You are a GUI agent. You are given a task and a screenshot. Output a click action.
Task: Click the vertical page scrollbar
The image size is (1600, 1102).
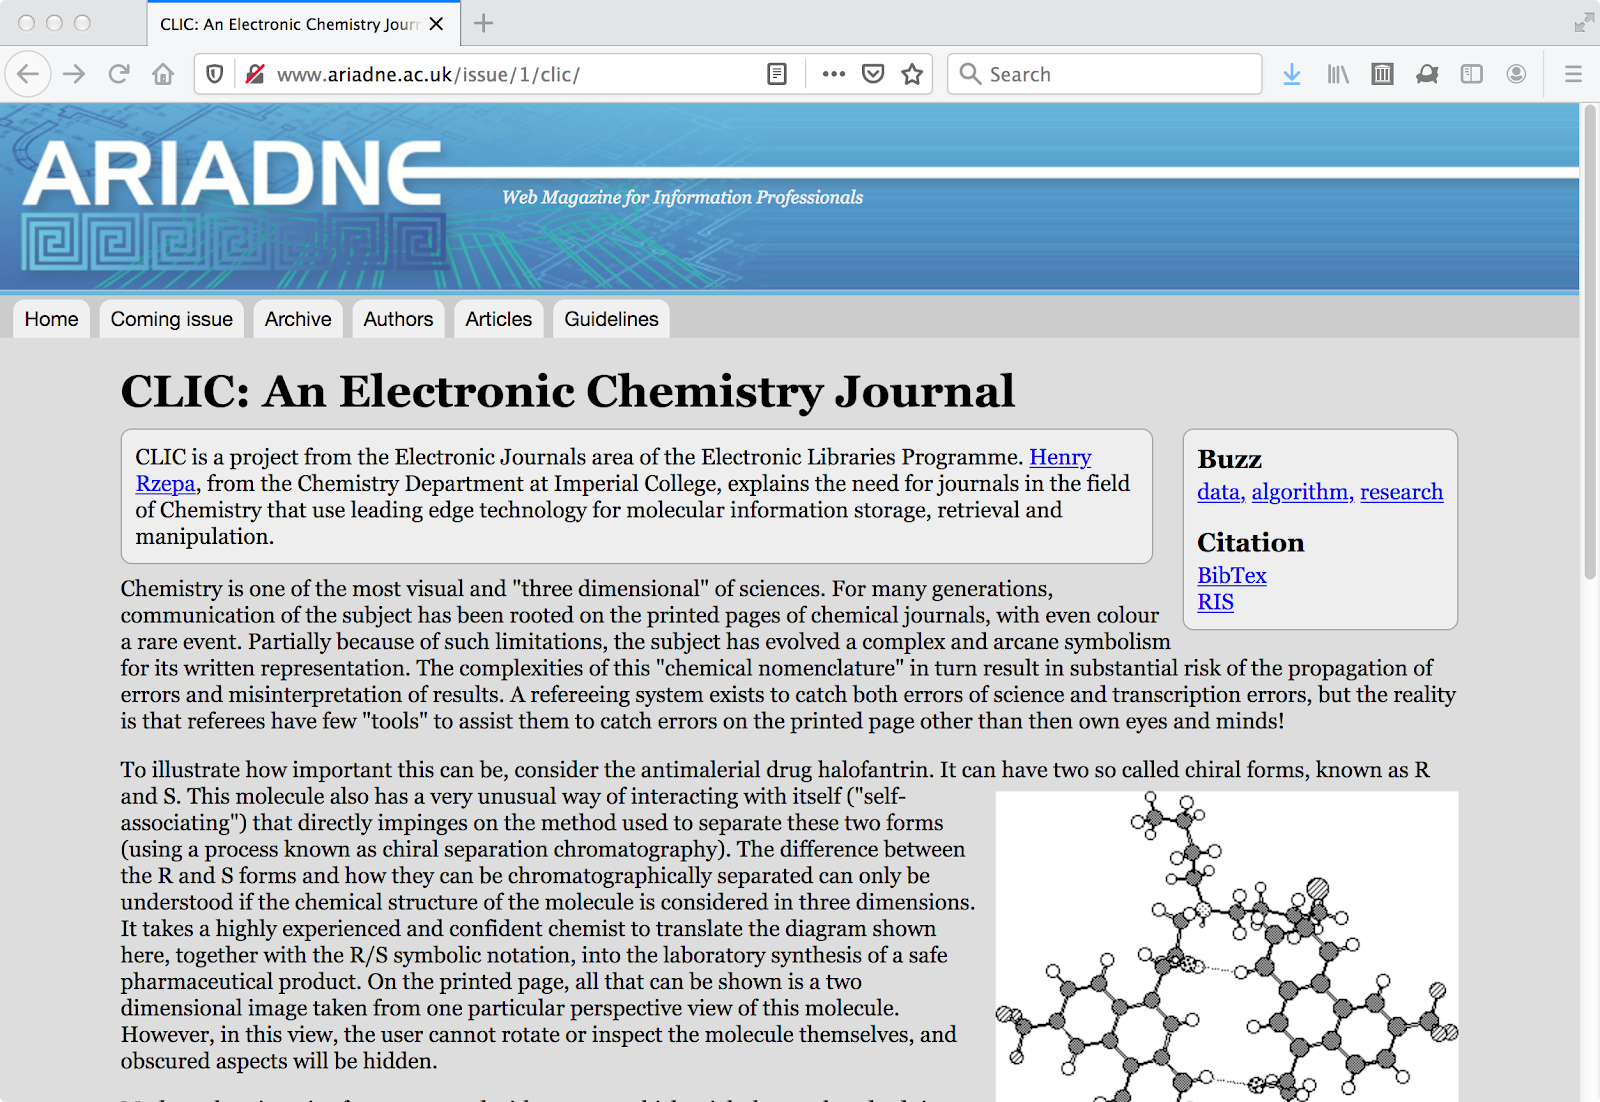pos(1589,340)
